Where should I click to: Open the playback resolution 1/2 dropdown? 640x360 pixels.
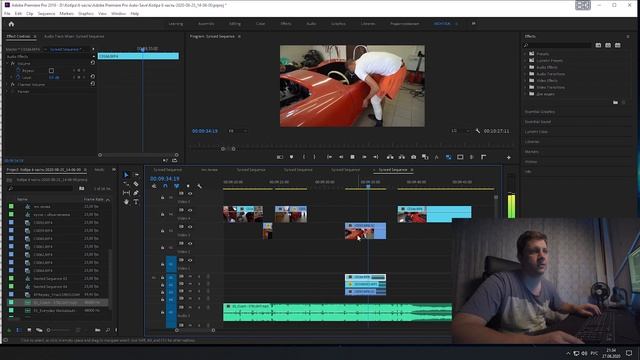(x=460, y=131)
